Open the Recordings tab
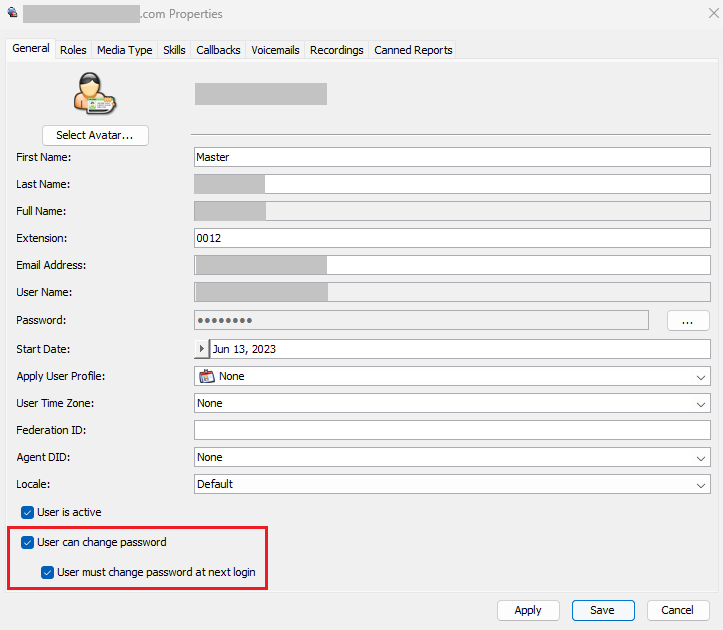The height and width of the screenshot is (630, 723). [x=337, y=50]
